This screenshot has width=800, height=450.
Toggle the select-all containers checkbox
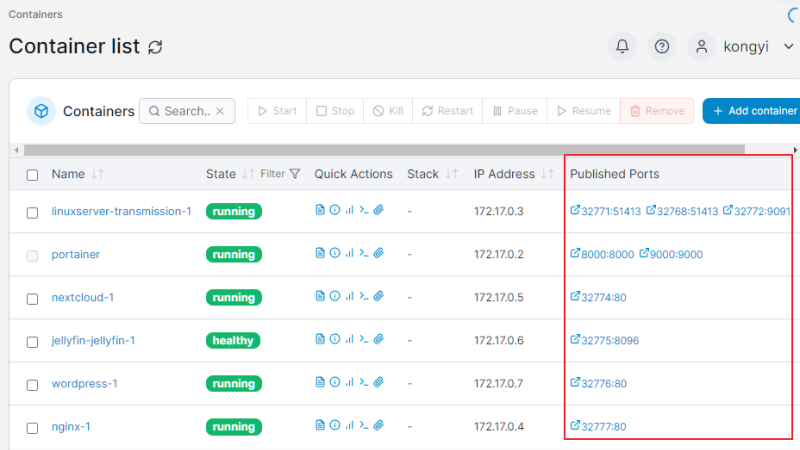[x=32, y=175]
